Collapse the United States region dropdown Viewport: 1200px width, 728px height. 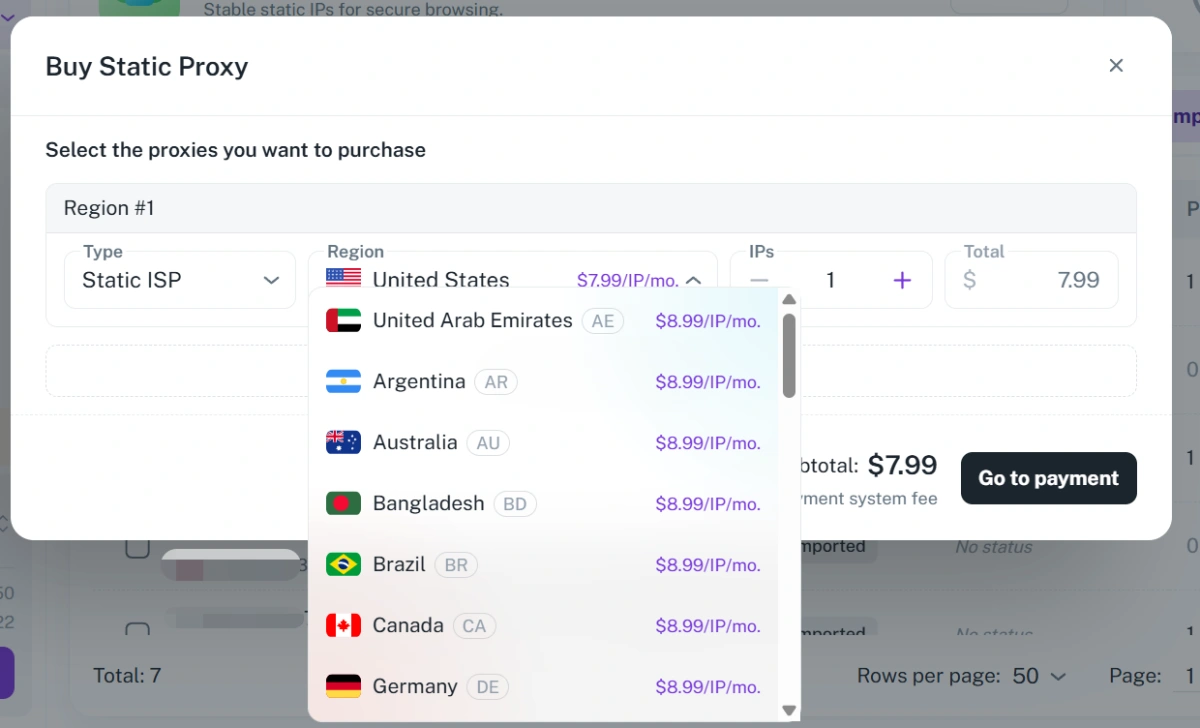tap(694, 281)
